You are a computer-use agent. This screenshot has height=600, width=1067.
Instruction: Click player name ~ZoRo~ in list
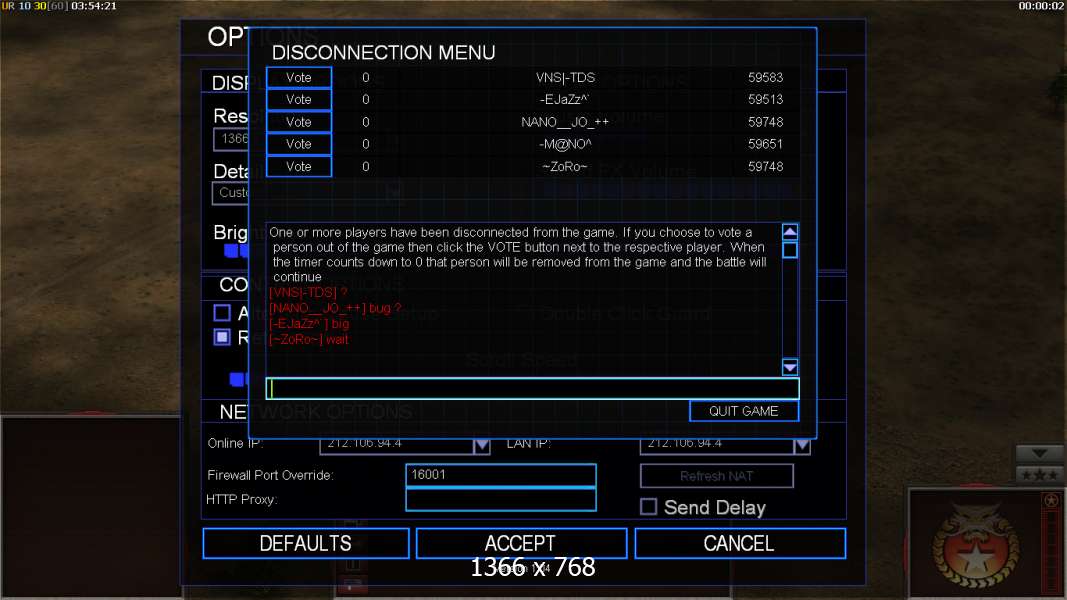point(565,167)
